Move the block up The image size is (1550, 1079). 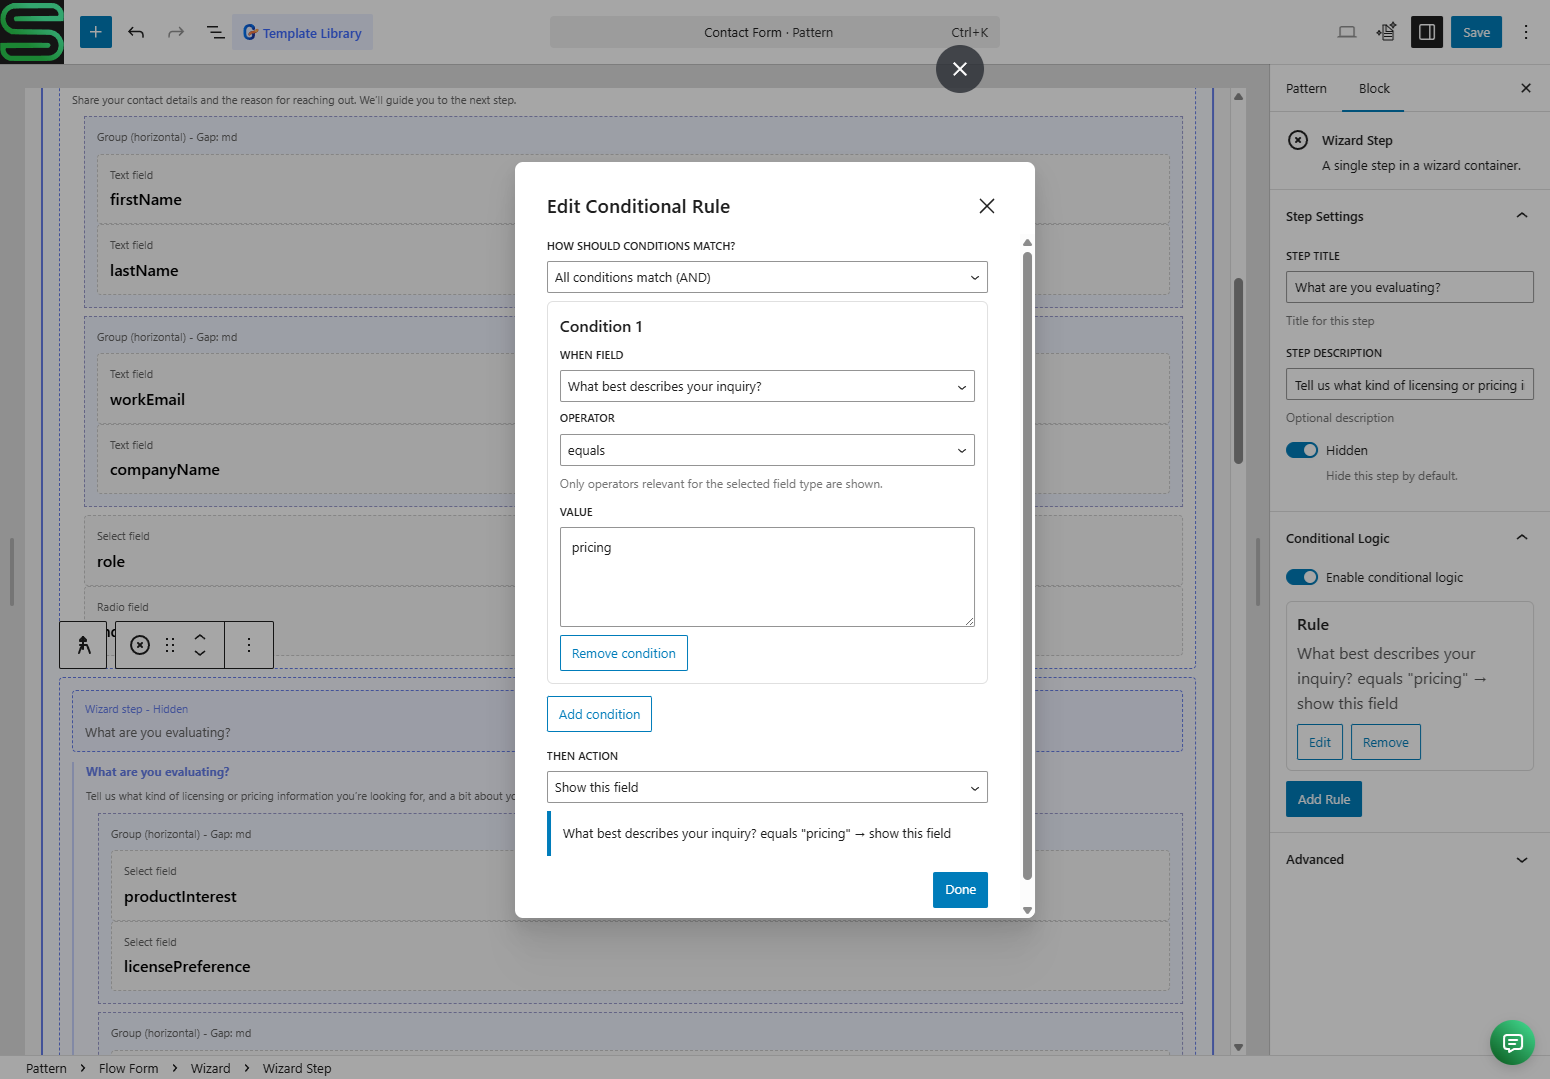point(200,636)
